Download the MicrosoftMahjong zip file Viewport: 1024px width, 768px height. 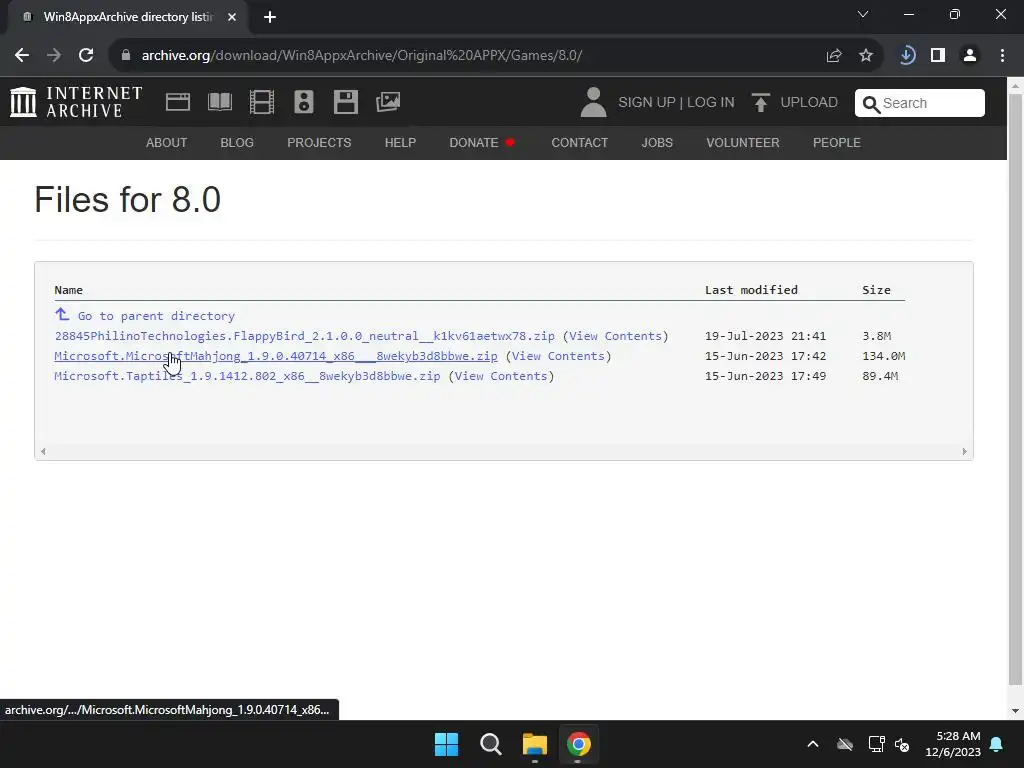(276, 357)
